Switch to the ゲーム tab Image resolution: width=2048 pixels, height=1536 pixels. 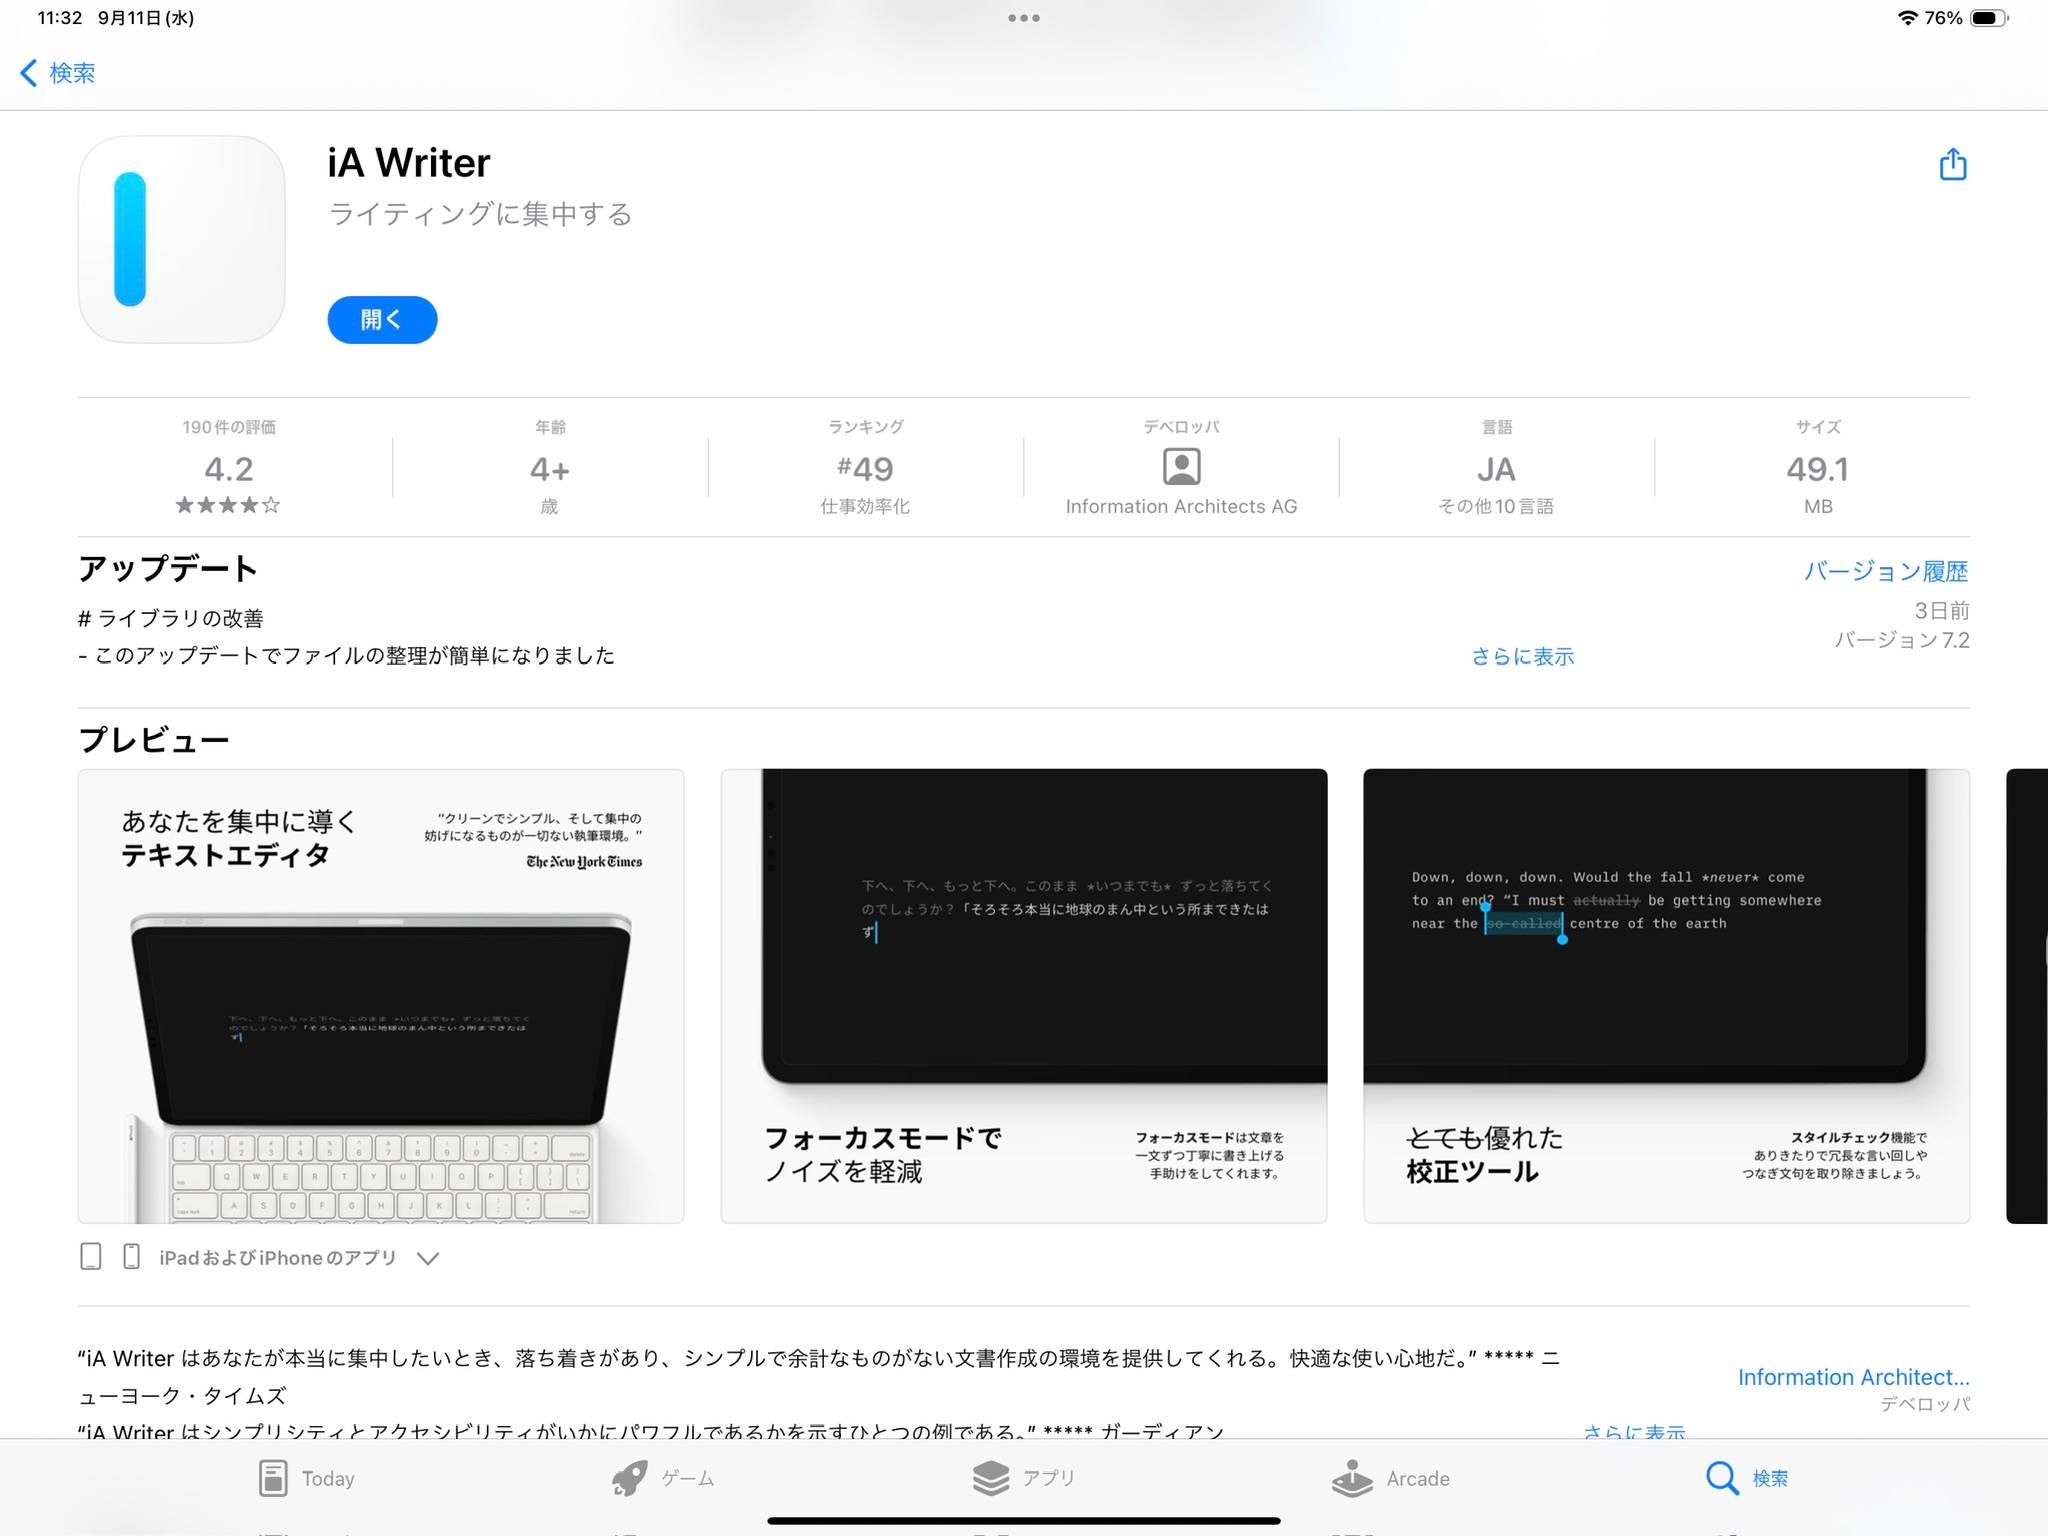tap(662, 1478)
